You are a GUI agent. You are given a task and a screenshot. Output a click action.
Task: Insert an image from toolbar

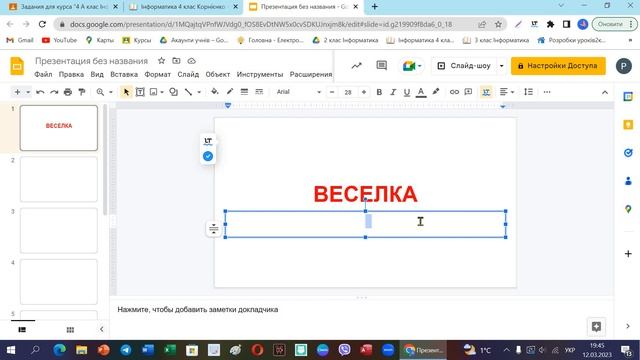(153, 92)
